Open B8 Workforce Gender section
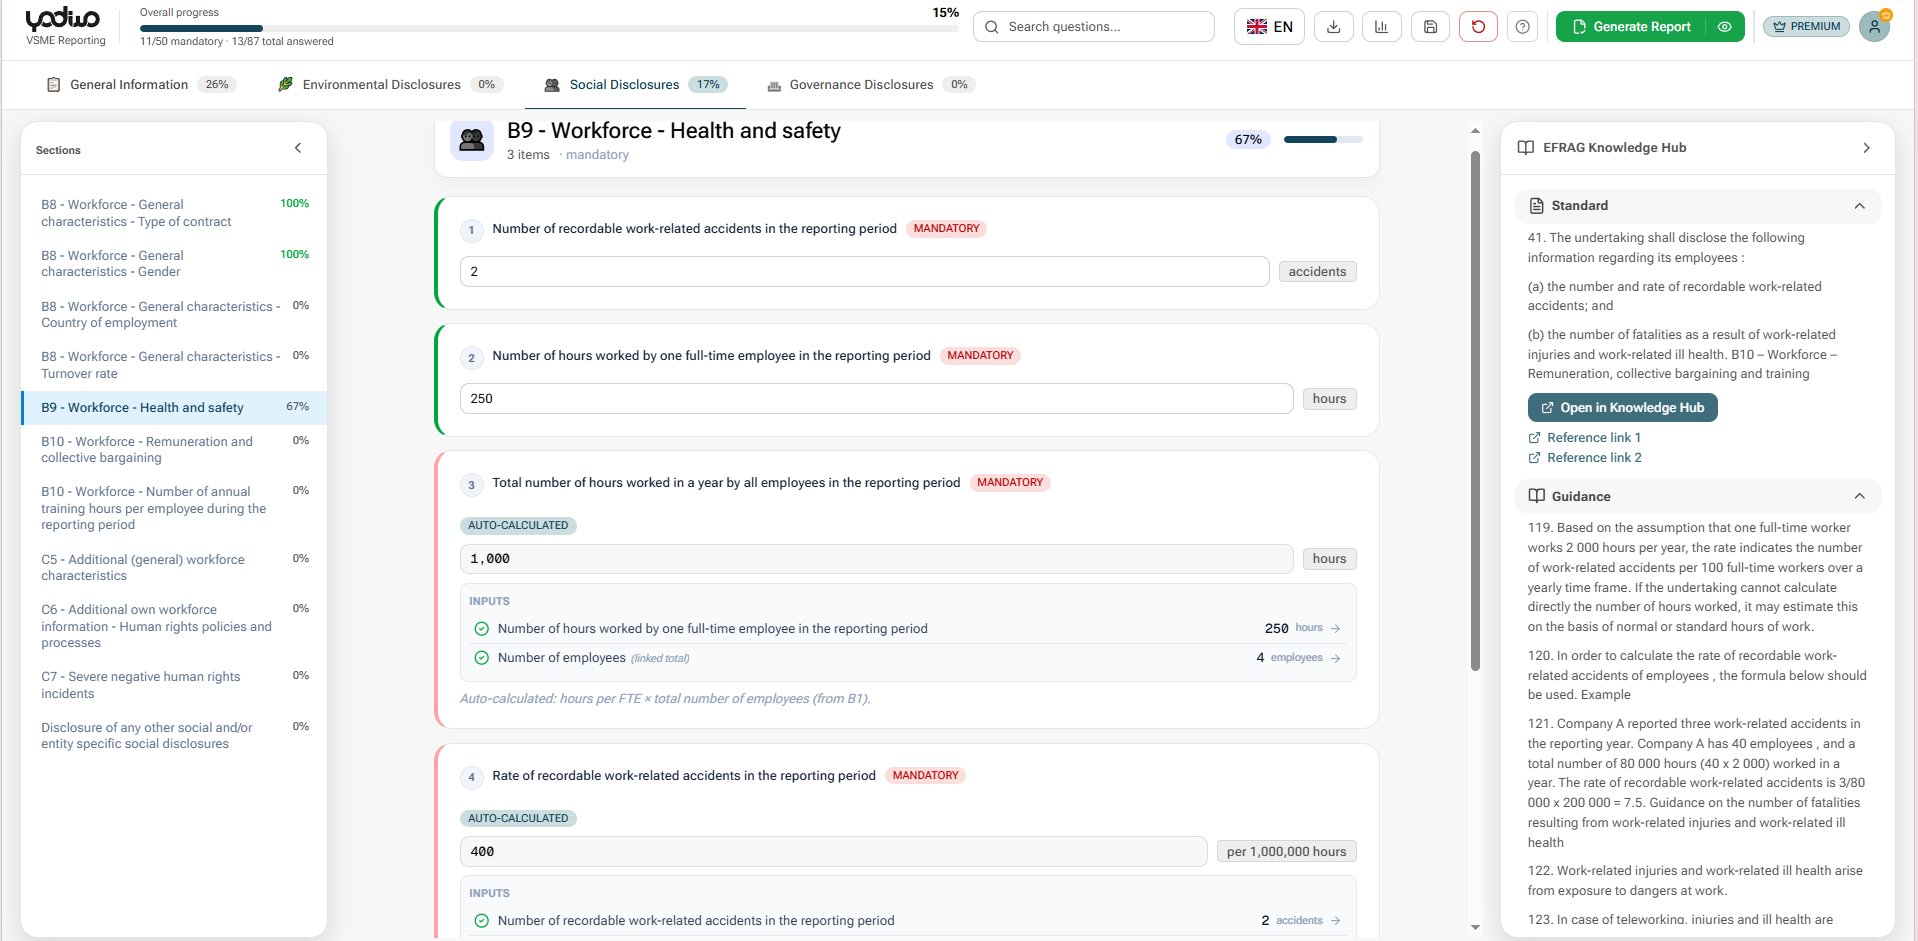This screenshot has width=1918, height=941. [174, 264]
